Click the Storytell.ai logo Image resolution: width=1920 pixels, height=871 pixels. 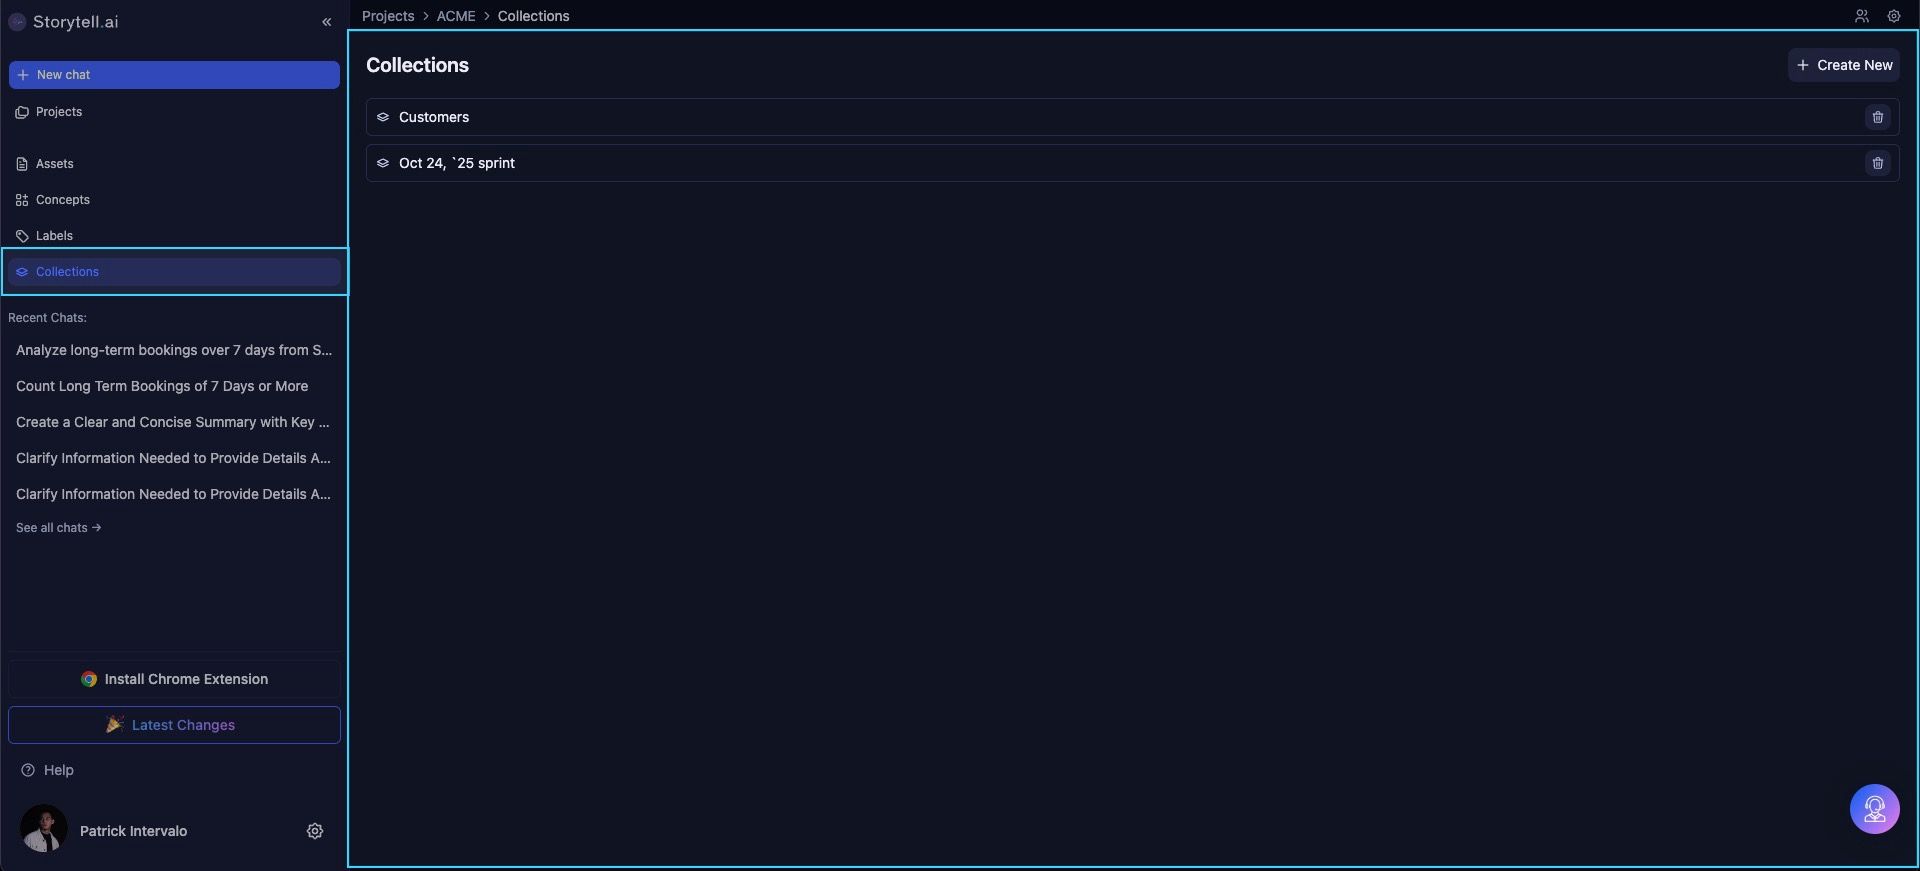(64, 22)
